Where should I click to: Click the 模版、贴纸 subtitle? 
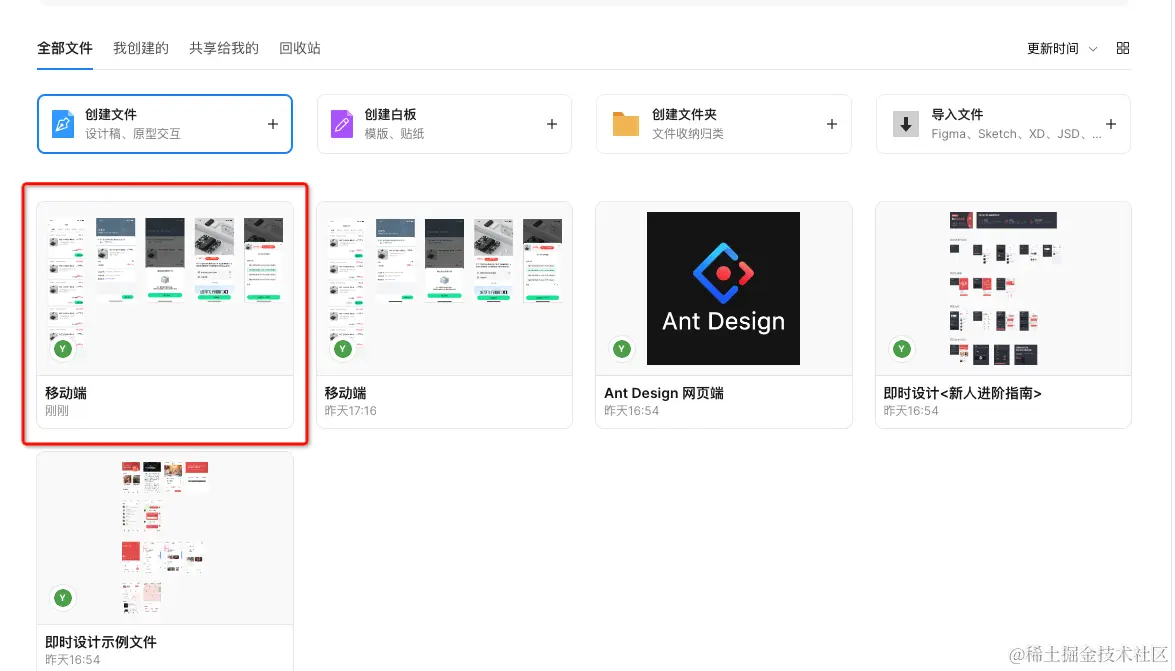click(394, 133)
